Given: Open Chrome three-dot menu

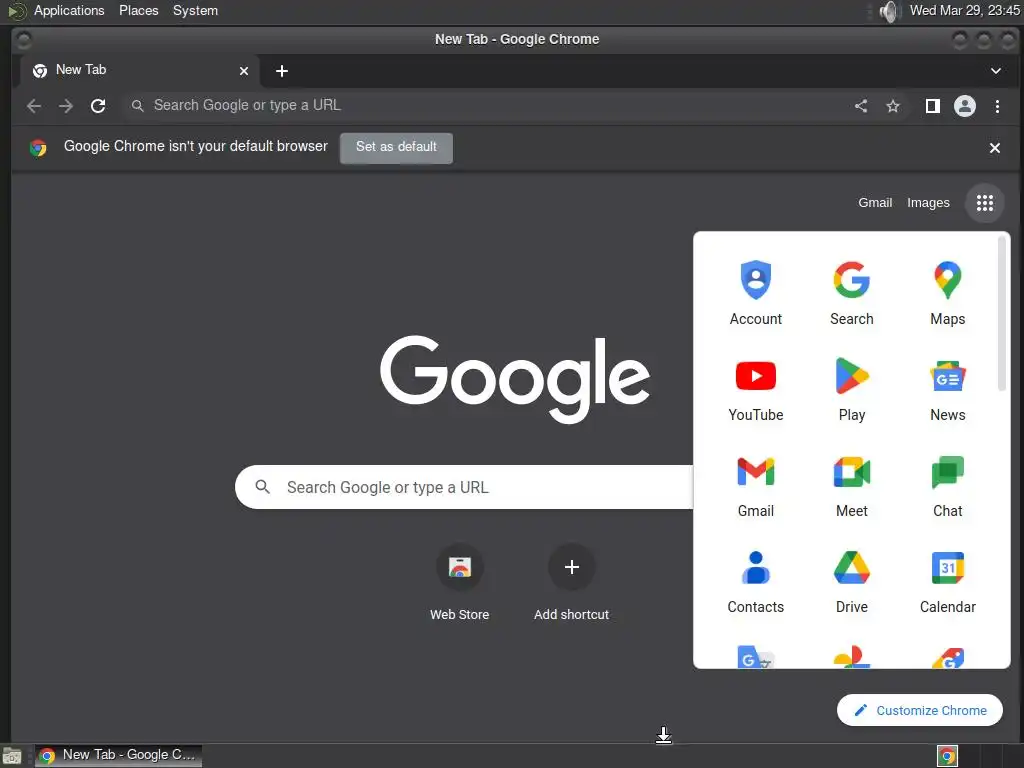Looking at the screenshot, I should (997, 106).
